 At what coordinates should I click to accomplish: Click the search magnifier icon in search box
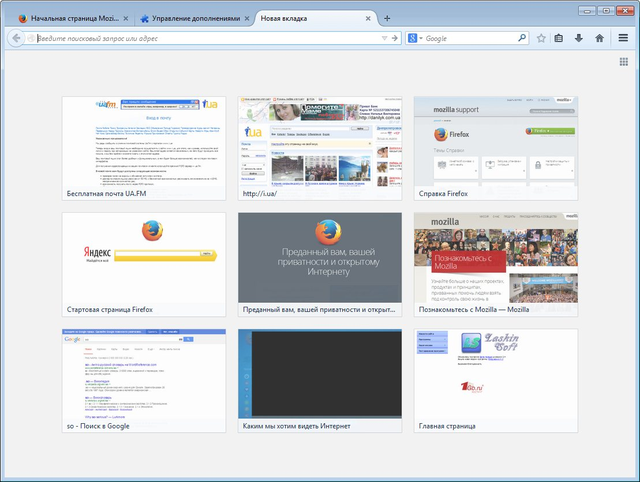click(x=523, y=38)
